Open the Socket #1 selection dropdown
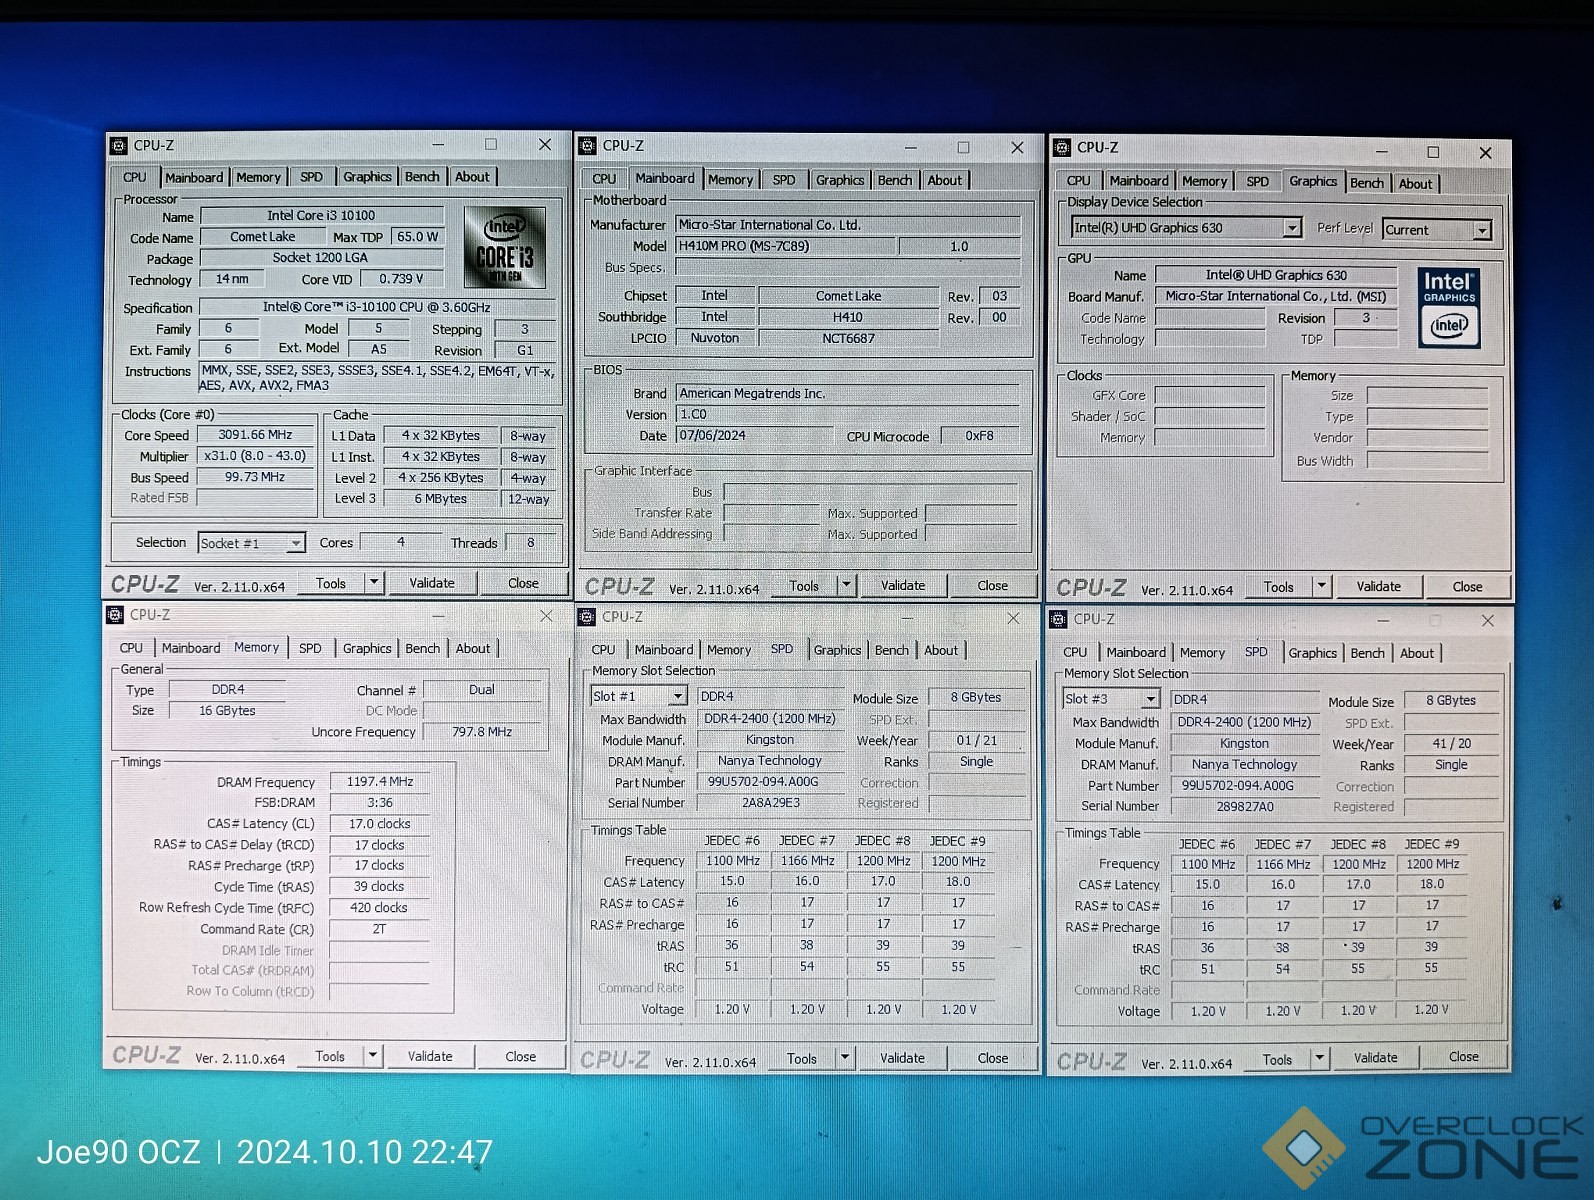 point(296,543)
